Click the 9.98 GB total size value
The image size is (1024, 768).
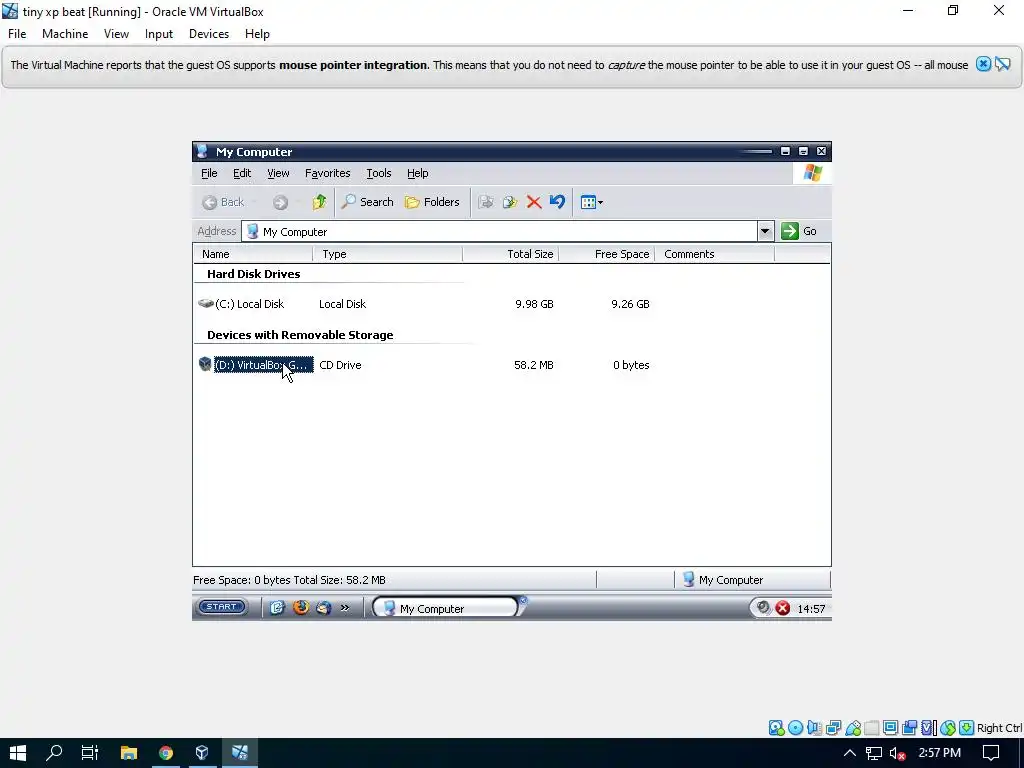534,304
